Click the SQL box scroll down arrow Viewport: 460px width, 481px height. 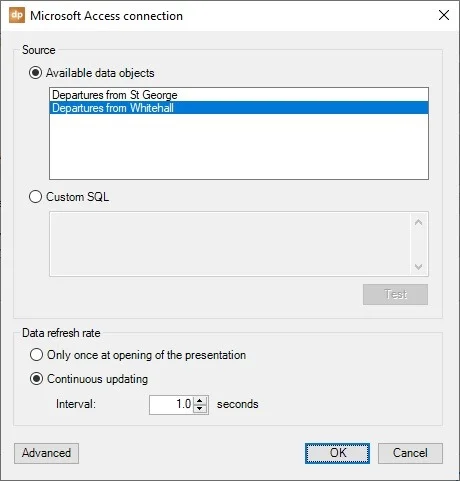click(419, 266)
